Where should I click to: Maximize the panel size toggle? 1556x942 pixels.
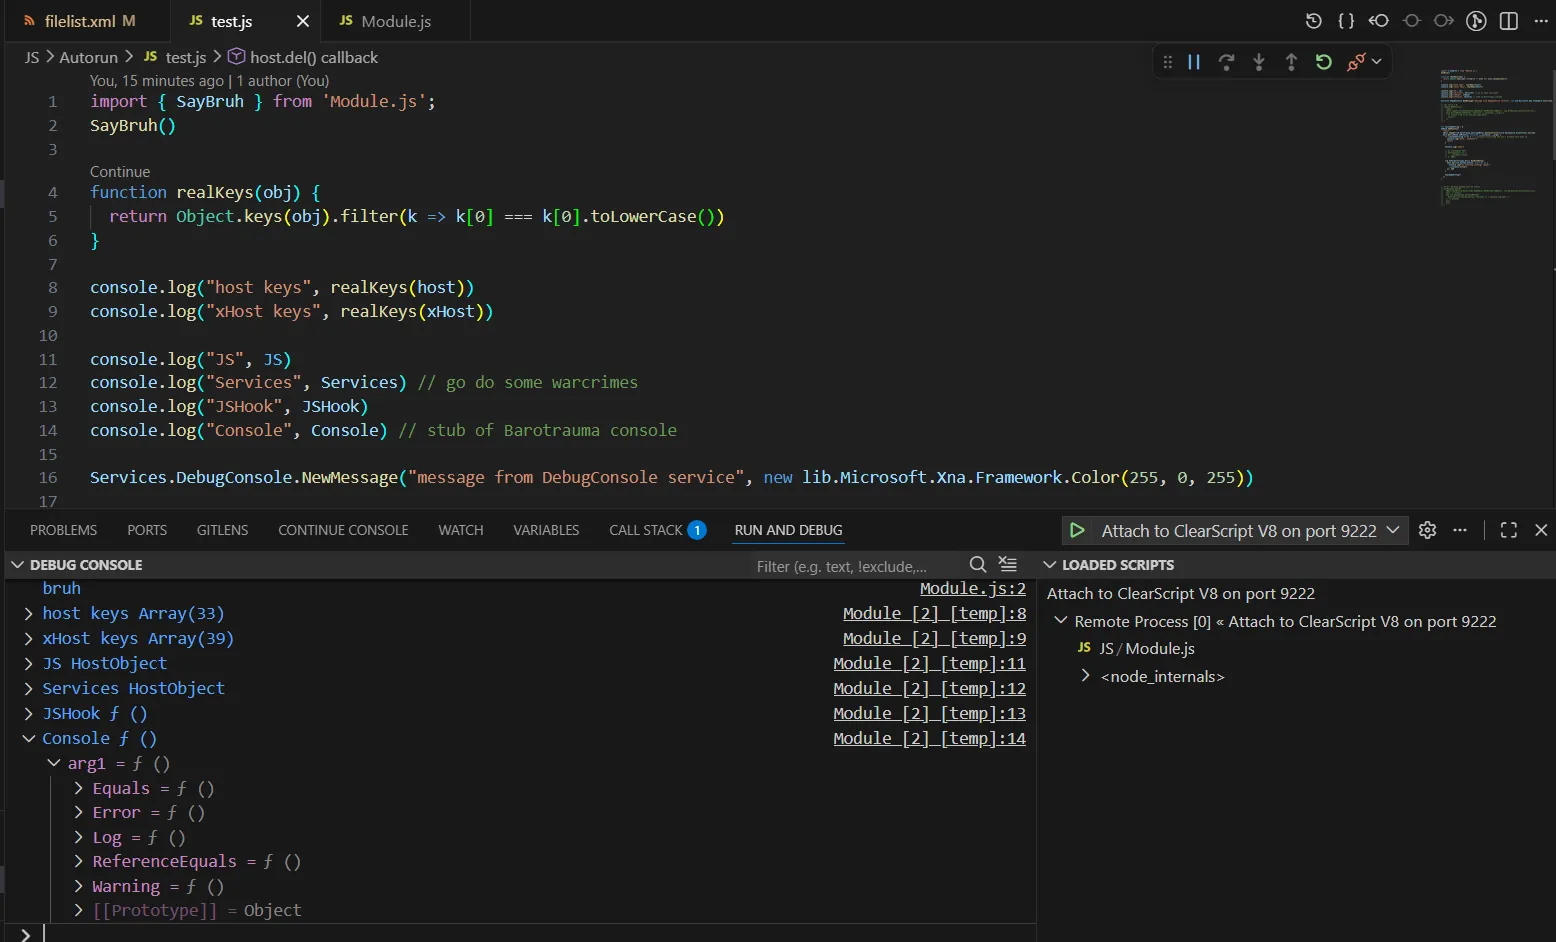coord(1509,530)
